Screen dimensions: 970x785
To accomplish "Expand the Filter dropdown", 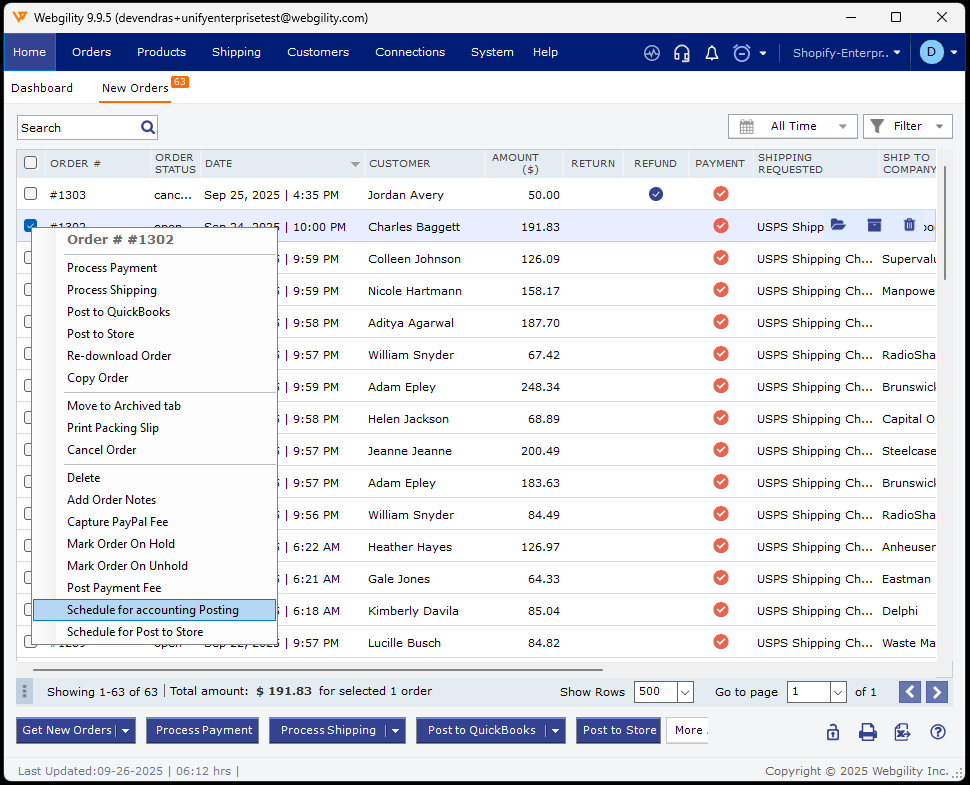I will click(x=907, y=126).
